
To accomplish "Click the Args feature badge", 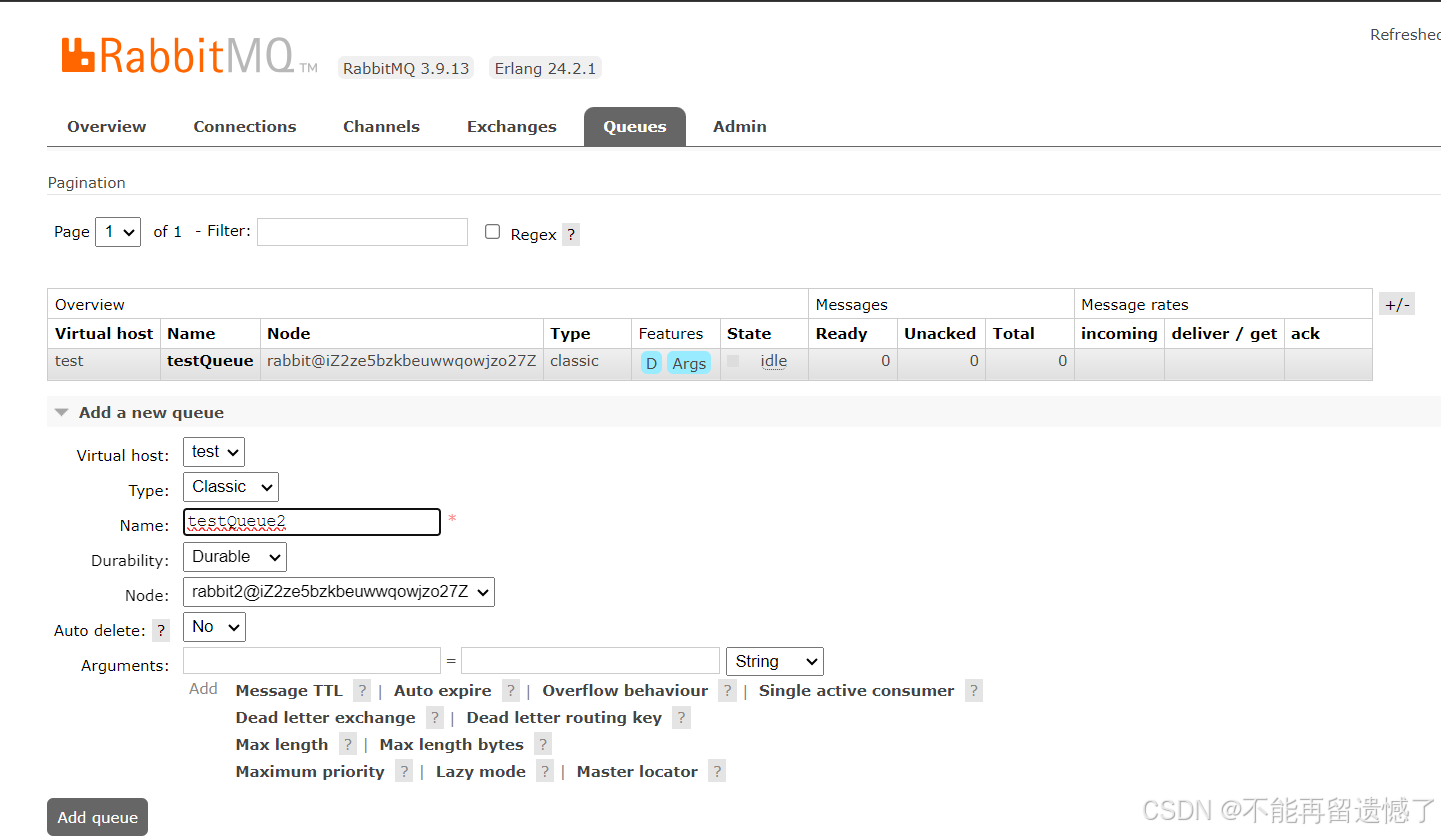I will point(689,363).
